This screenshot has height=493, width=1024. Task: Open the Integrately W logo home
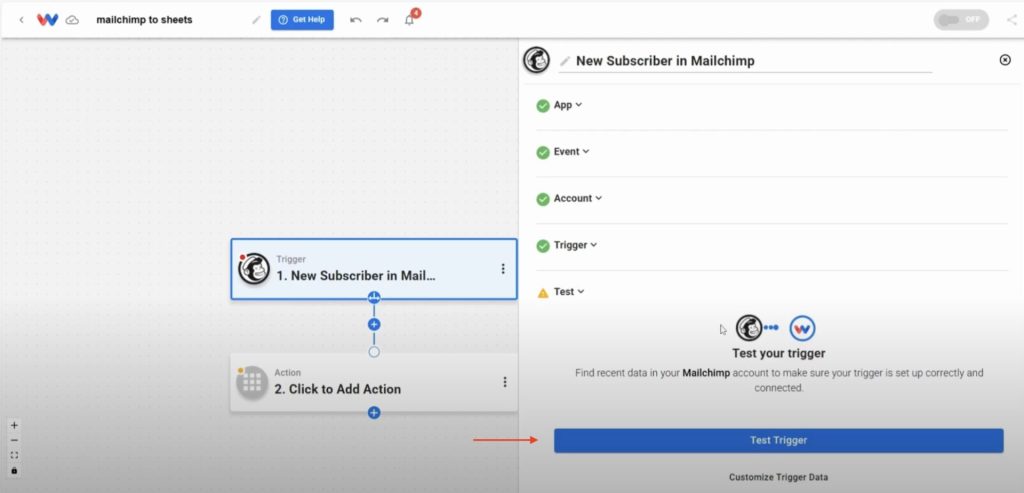coord(47,20)
